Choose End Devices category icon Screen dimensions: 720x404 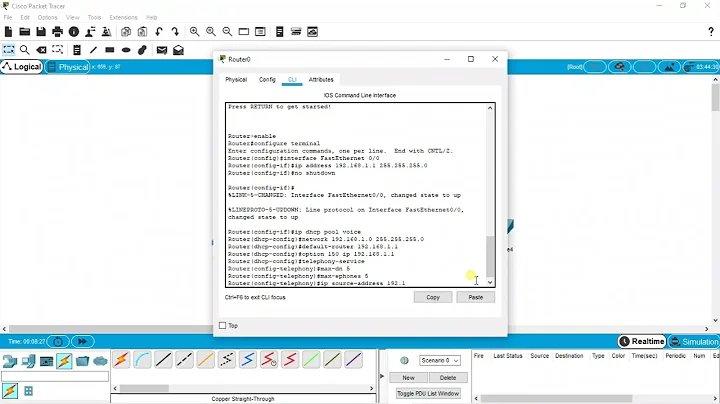point(28,361)
